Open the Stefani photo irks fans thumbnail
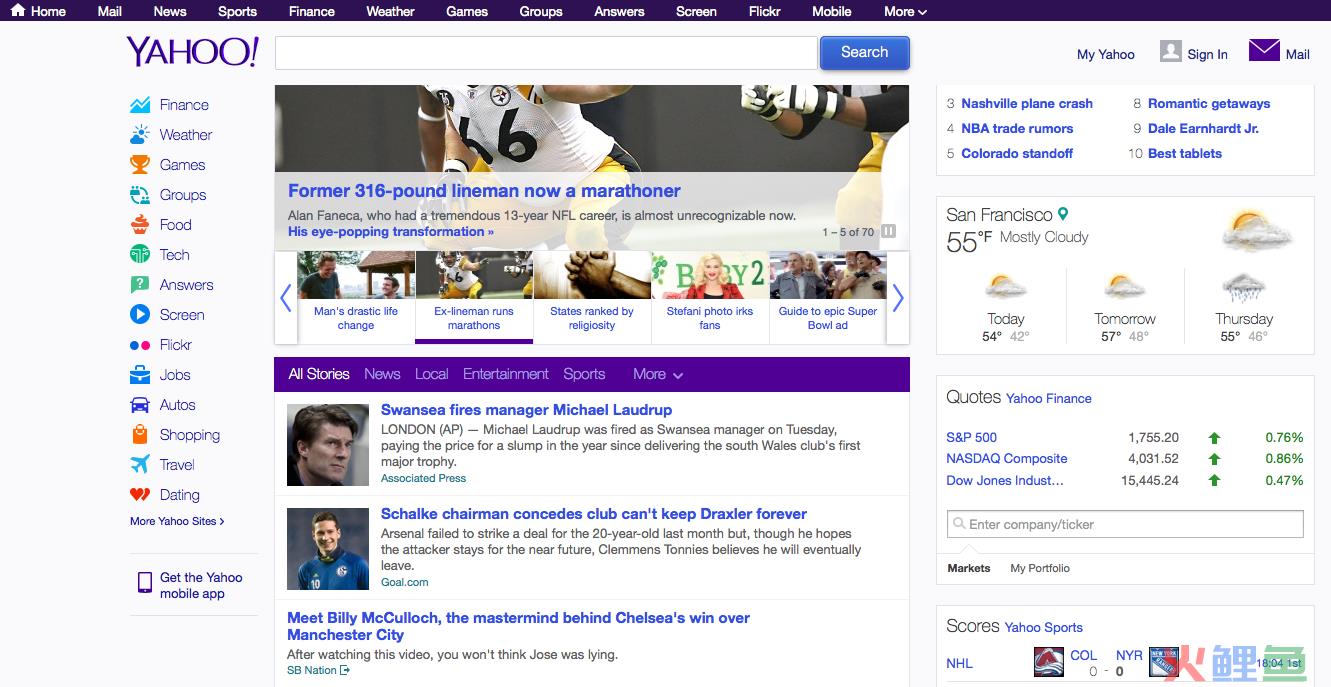The image size is (1331, 687). pos(710,297)
